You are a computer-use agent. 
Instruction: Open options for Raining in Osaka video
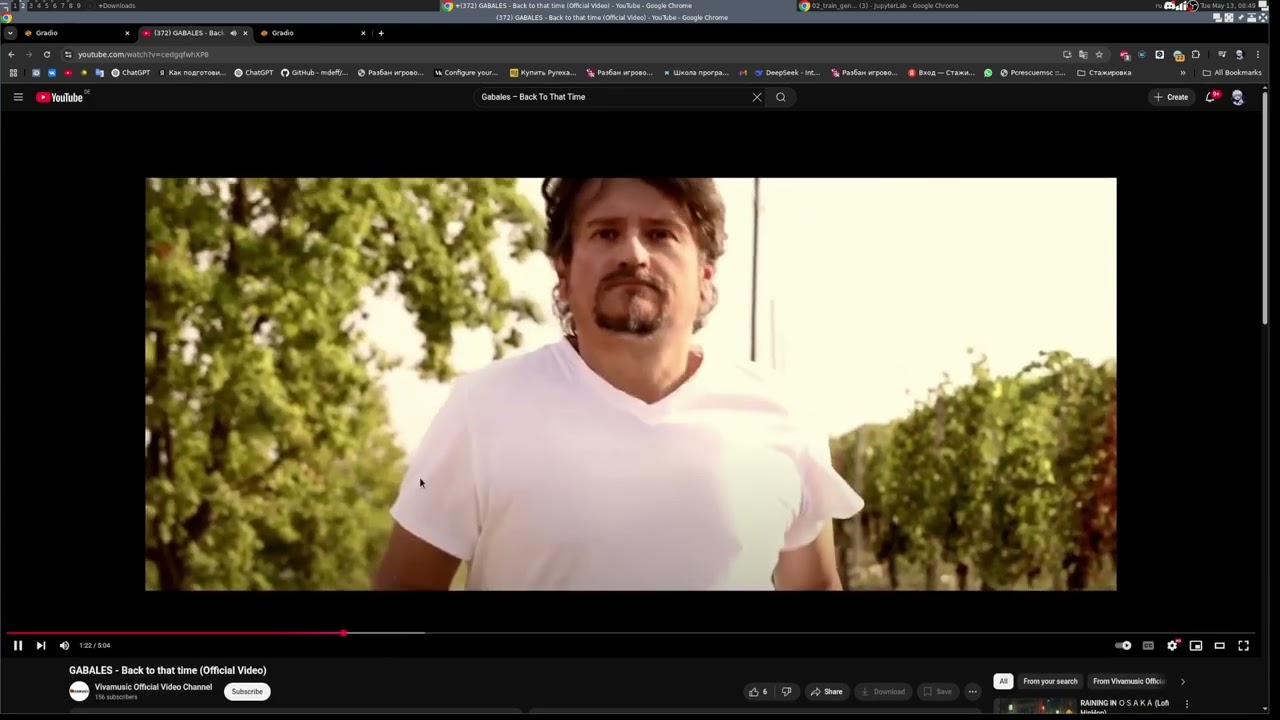tap(1187, 703)
